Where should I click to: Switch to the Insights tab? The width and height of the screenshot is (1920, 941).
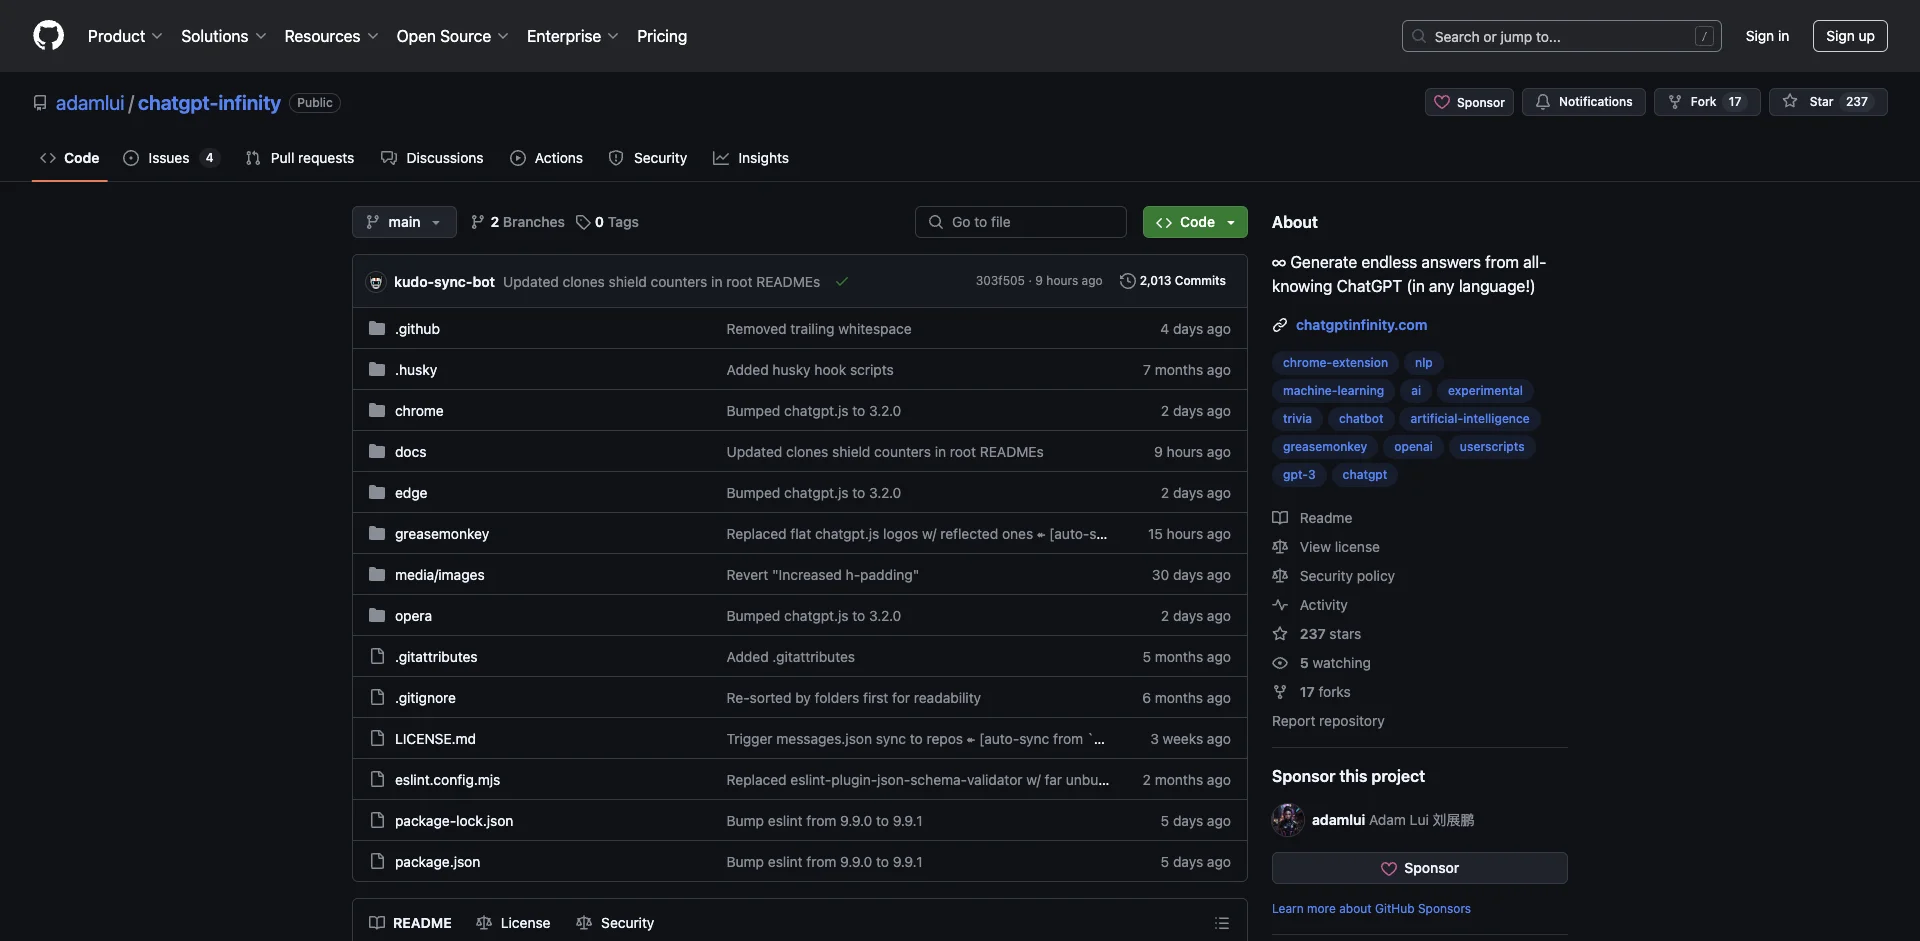[x=751, y=158]
